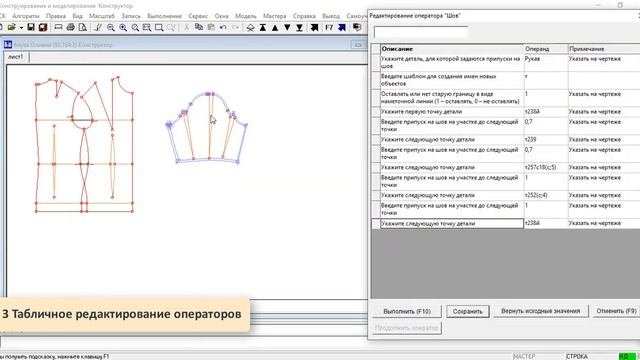Open the Масштаб menu
The image size is (640, 360).
click(102, 16)
